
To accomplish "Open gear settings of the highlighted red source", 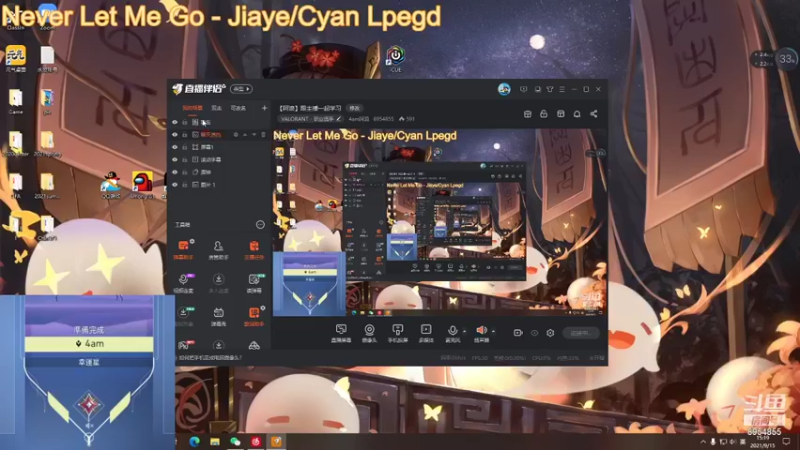I will tap(236, 135).
